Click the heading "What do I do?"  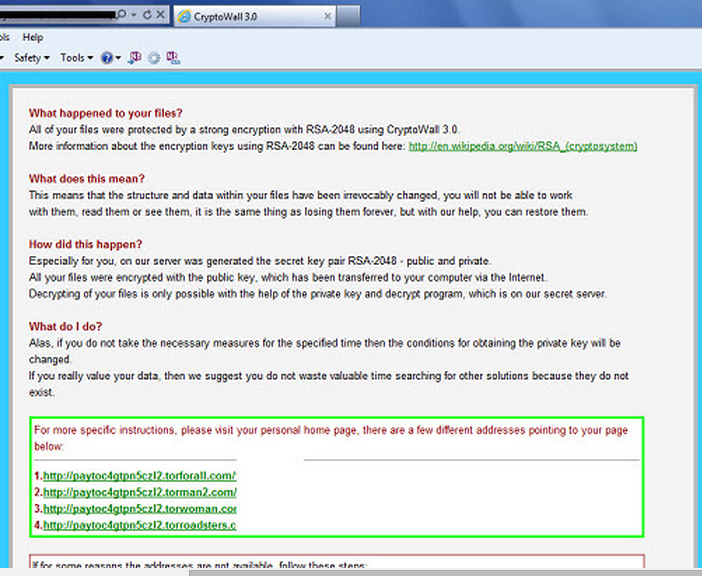point(65,327)
